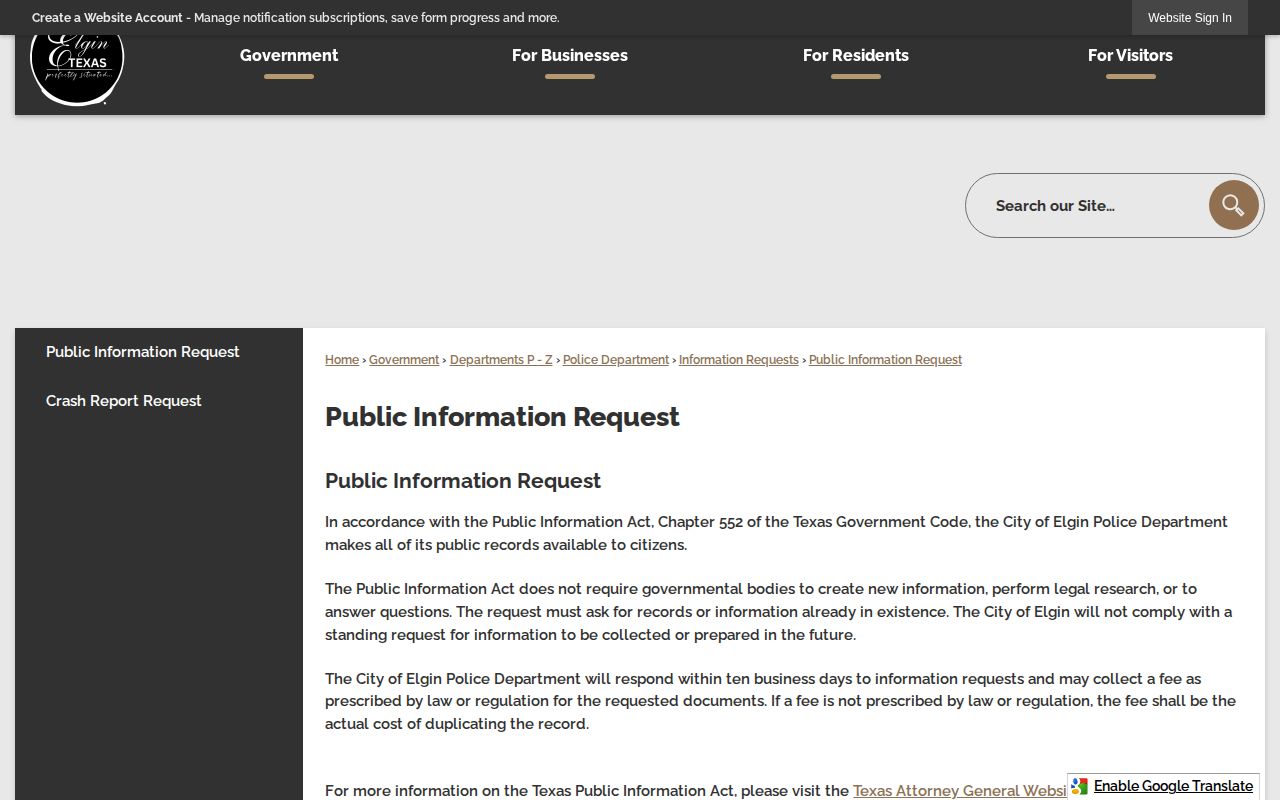This screenshot has width=1280, height=800.
Task: Focus the Search our Site field
Action: 1088,205
